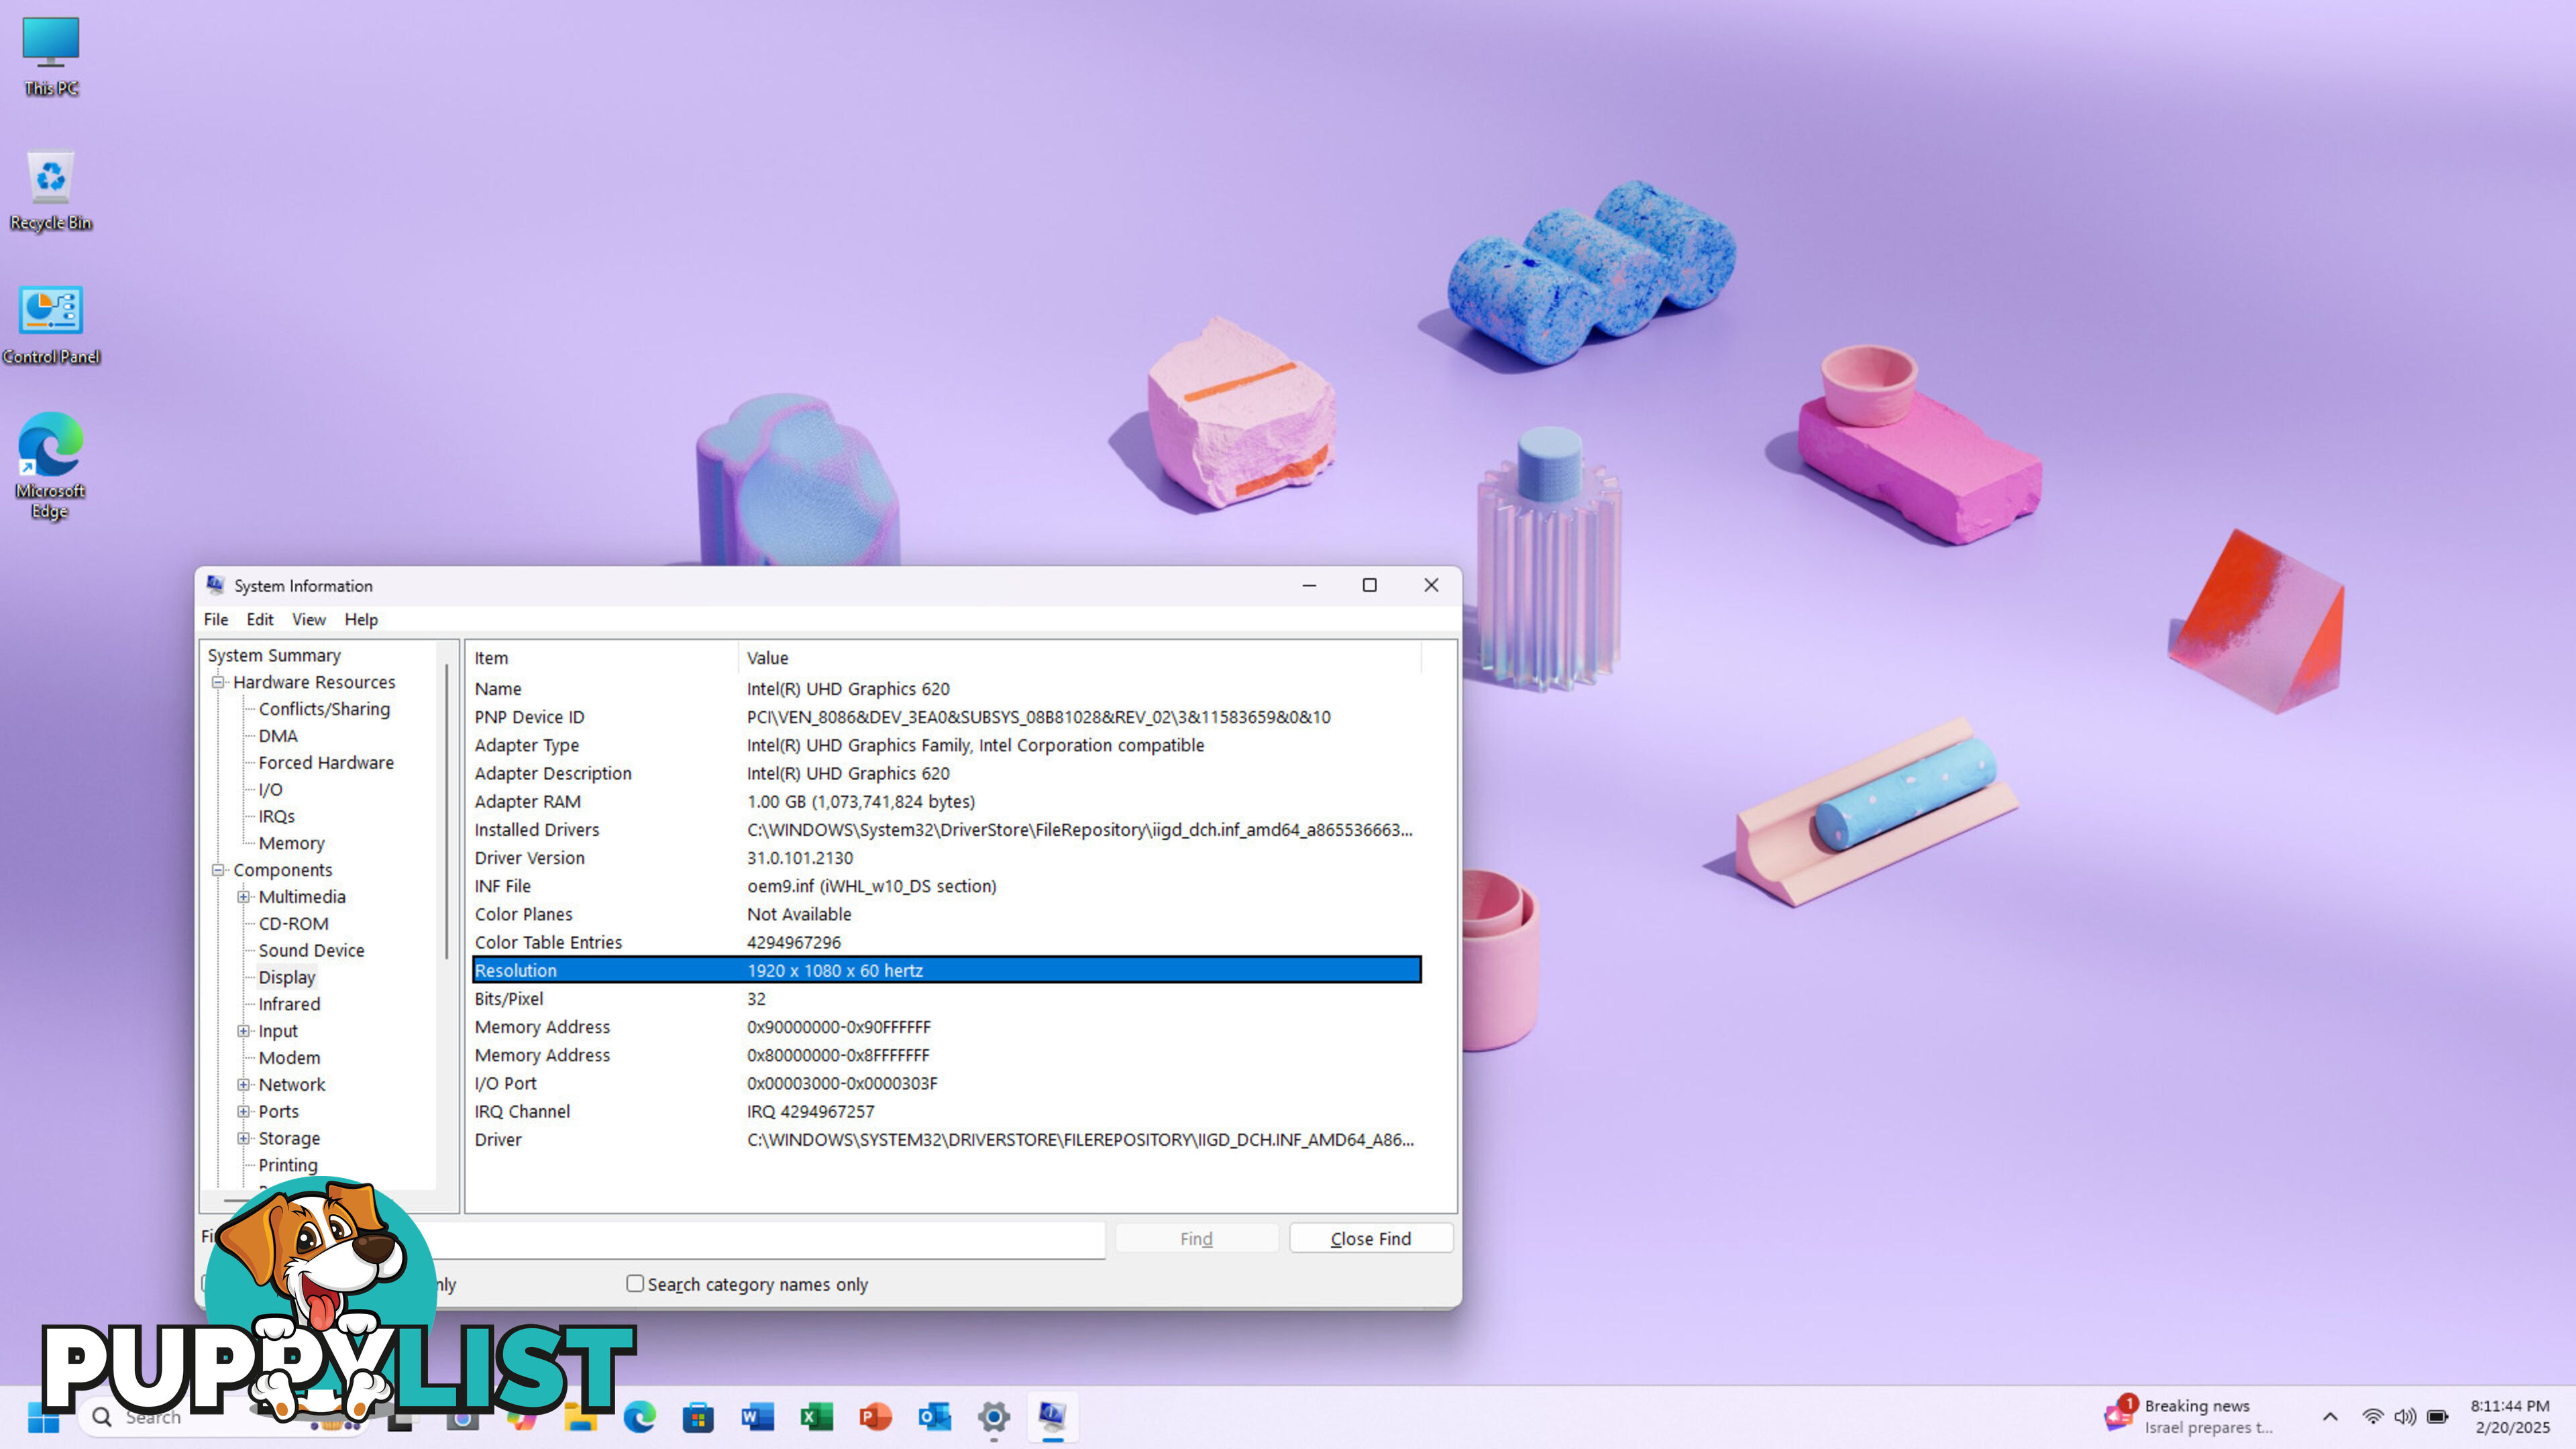The width and height of the screenshot is (2576, 1449).
Task: Click the volume speaker icon
Action: [2405, 1417]
